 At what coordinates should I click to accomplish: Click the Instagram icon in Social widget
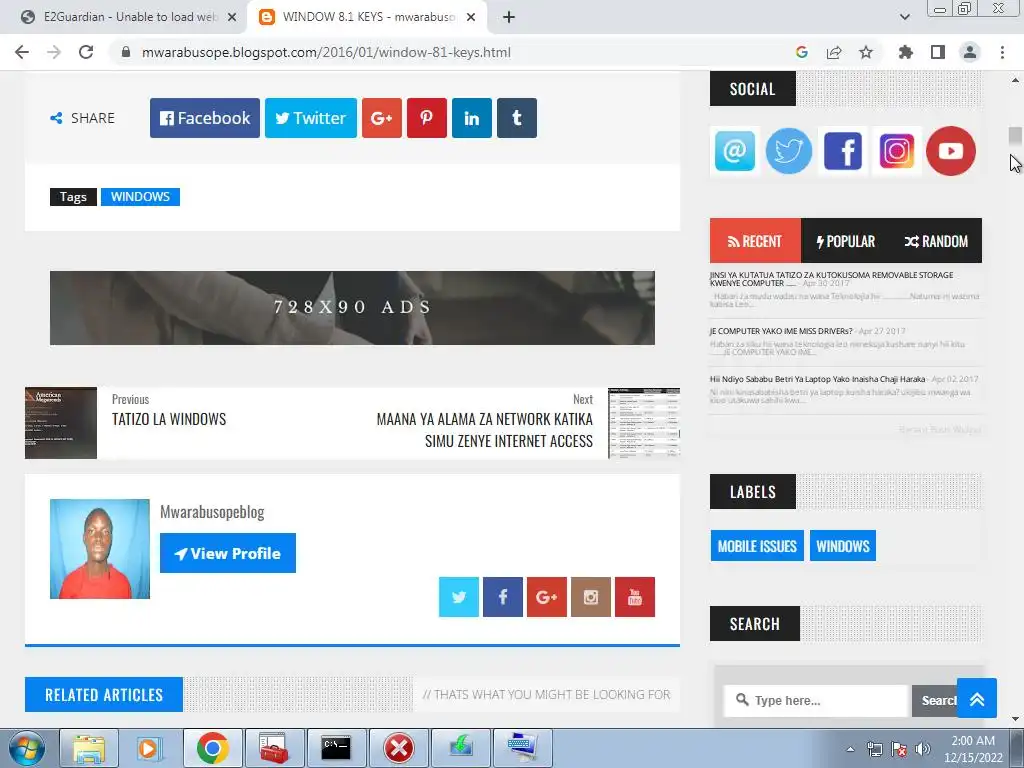[897, 151]
